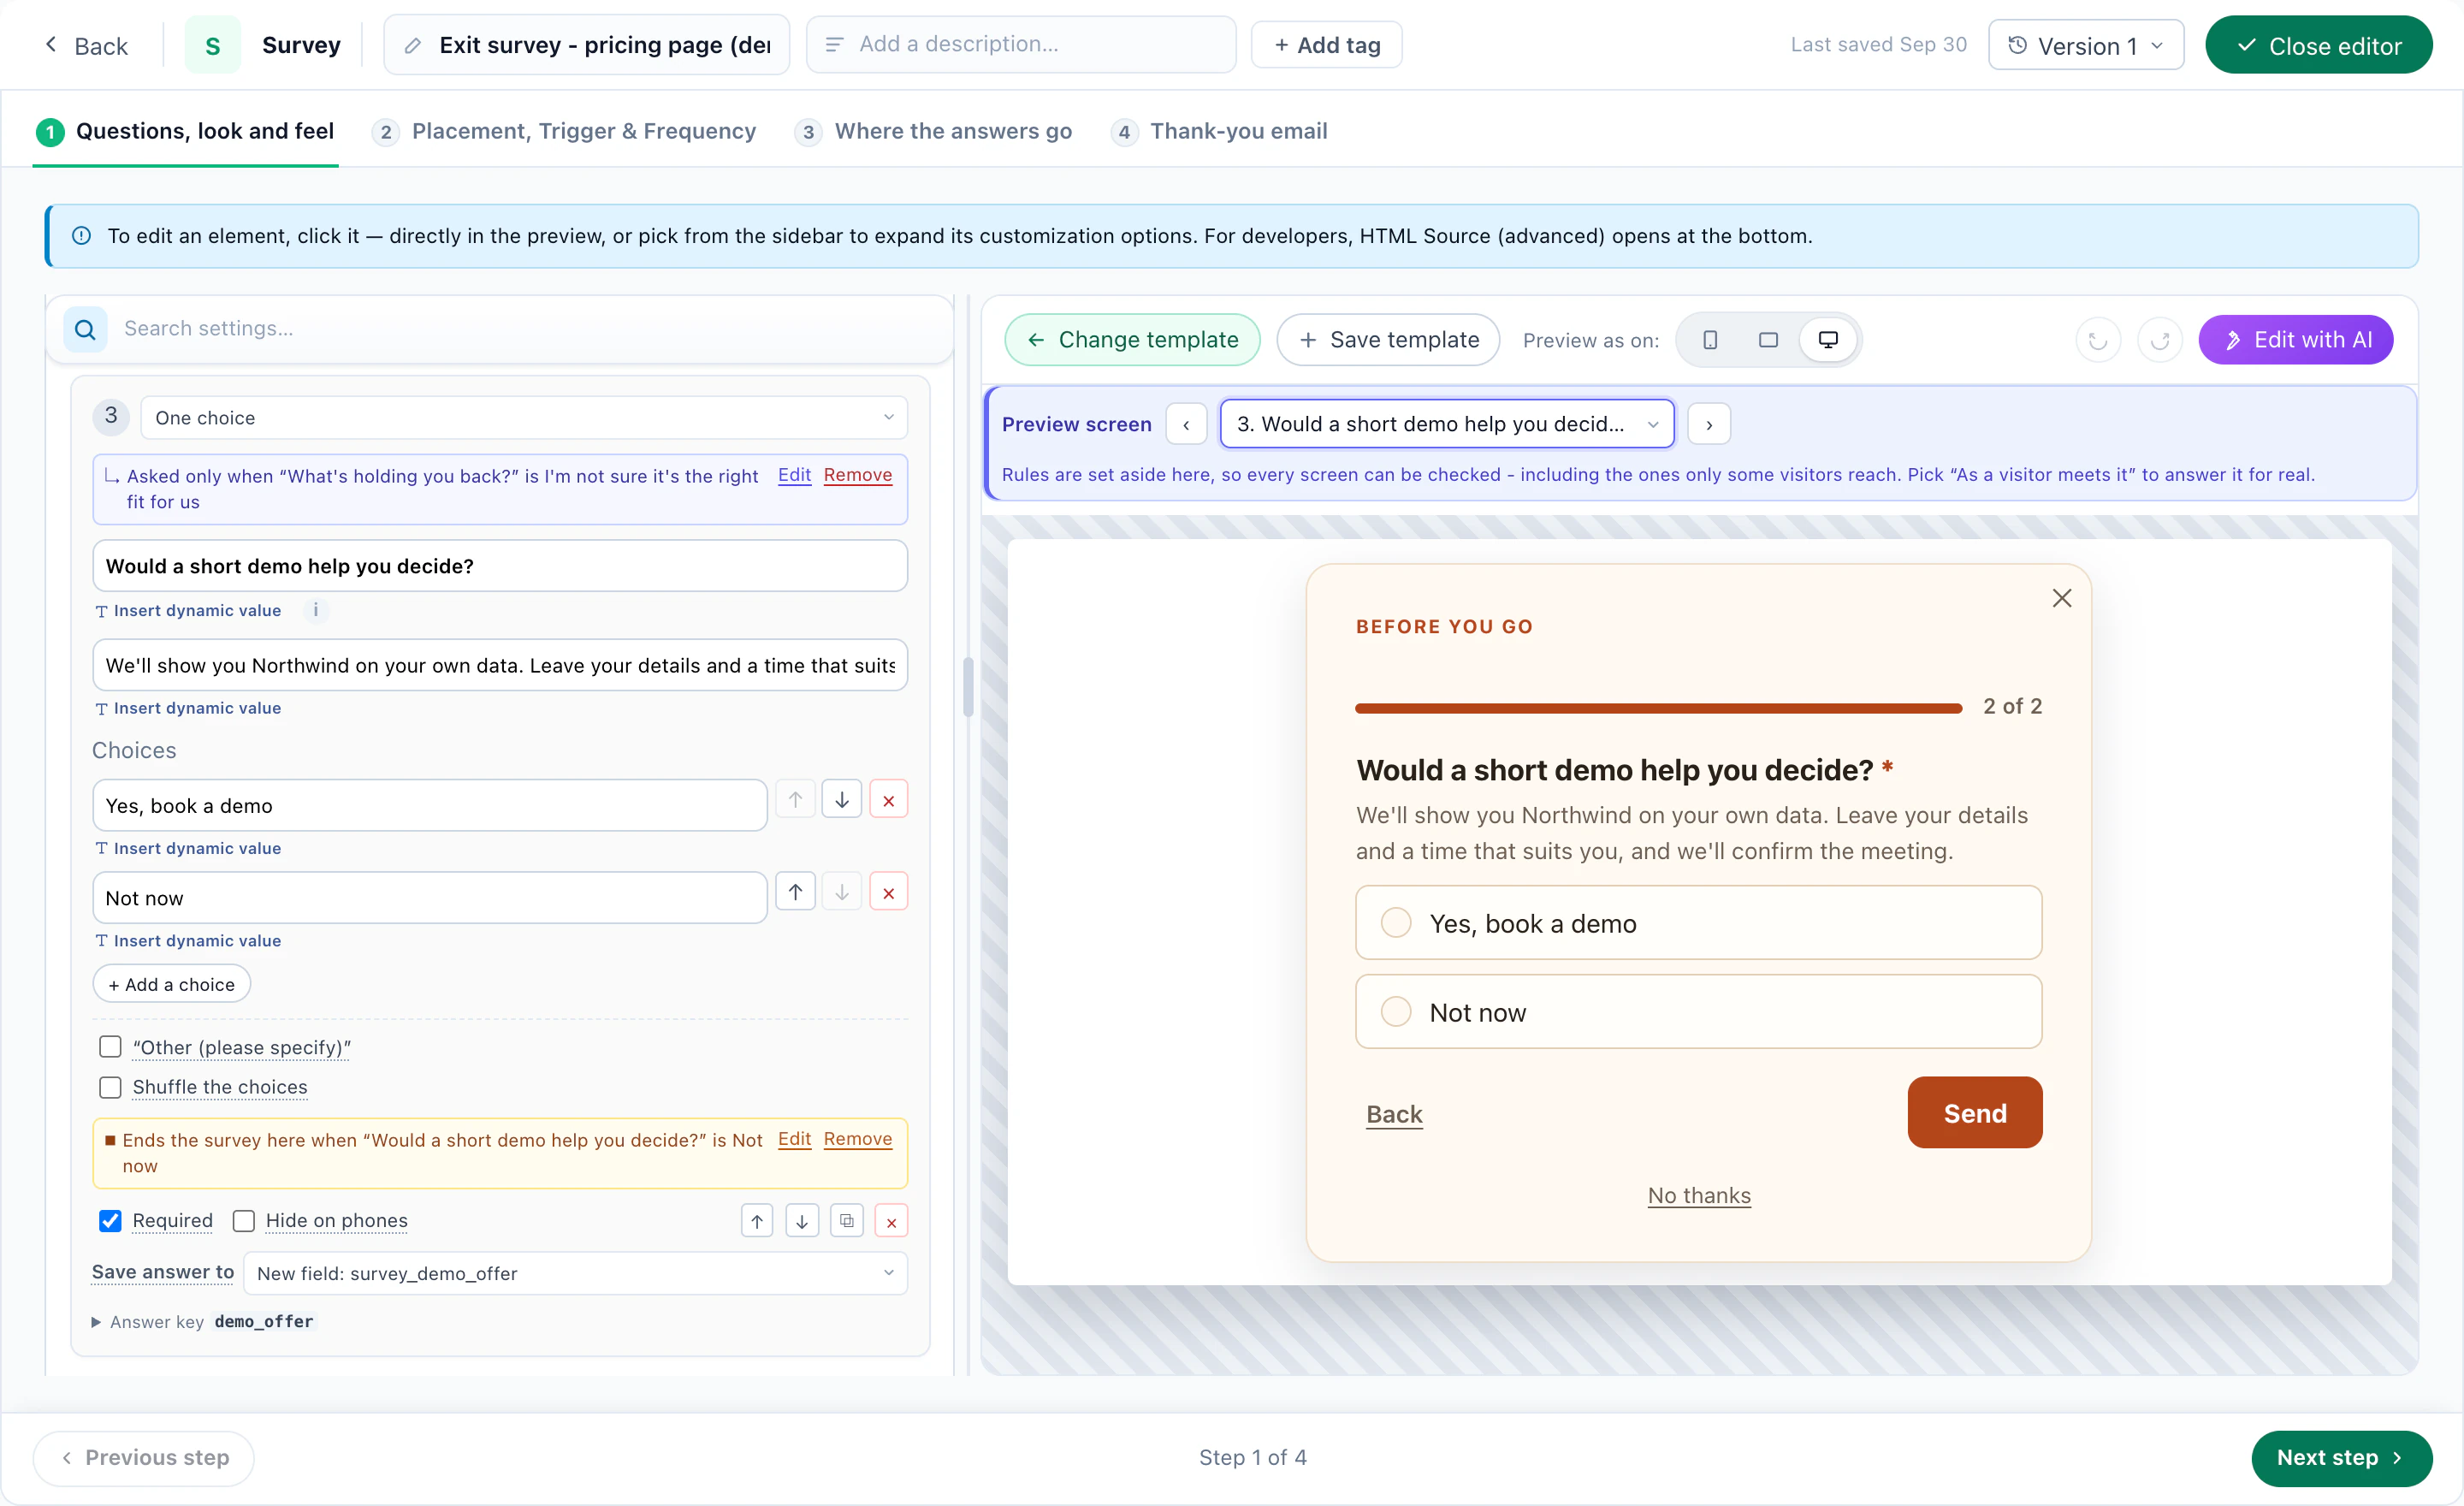Click the Add a description field

tap(1021, 44)
